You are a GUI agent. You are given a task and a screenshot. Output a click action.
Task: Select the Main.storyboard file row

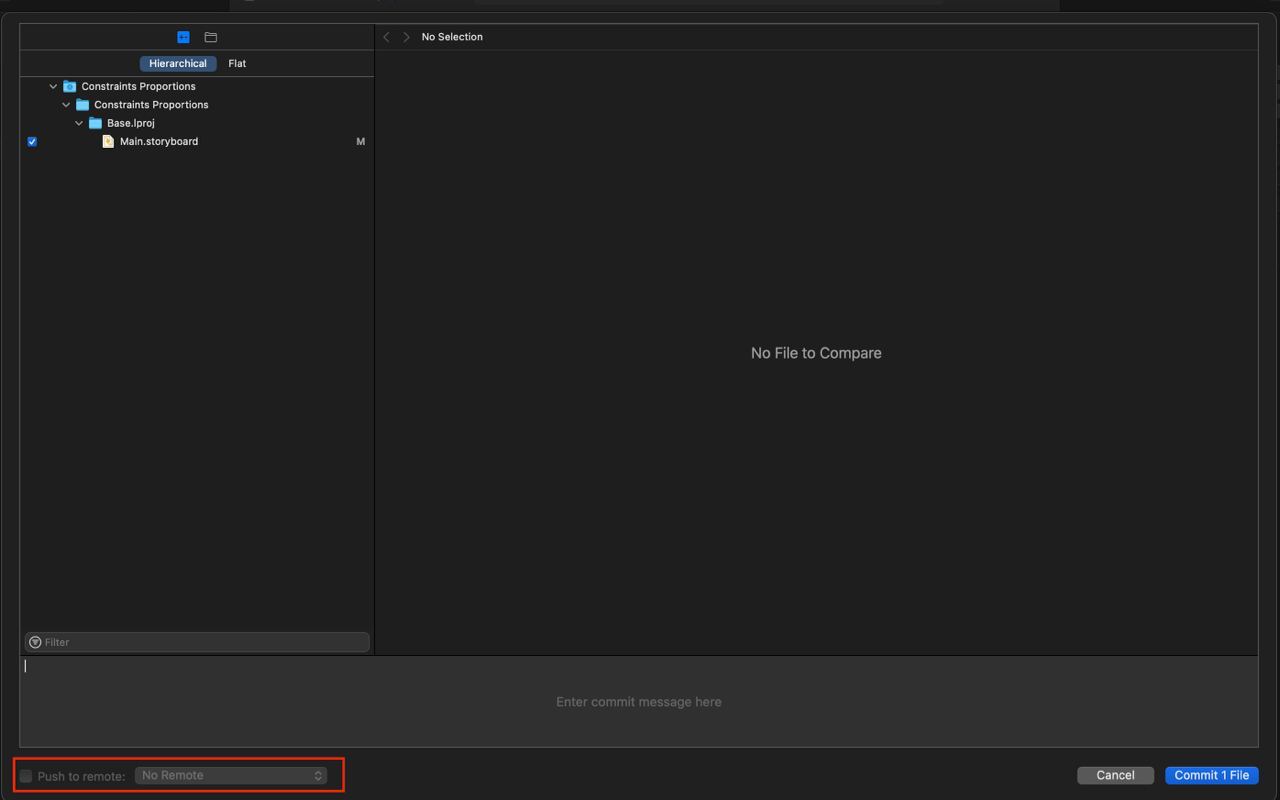[x=196, y=142]
